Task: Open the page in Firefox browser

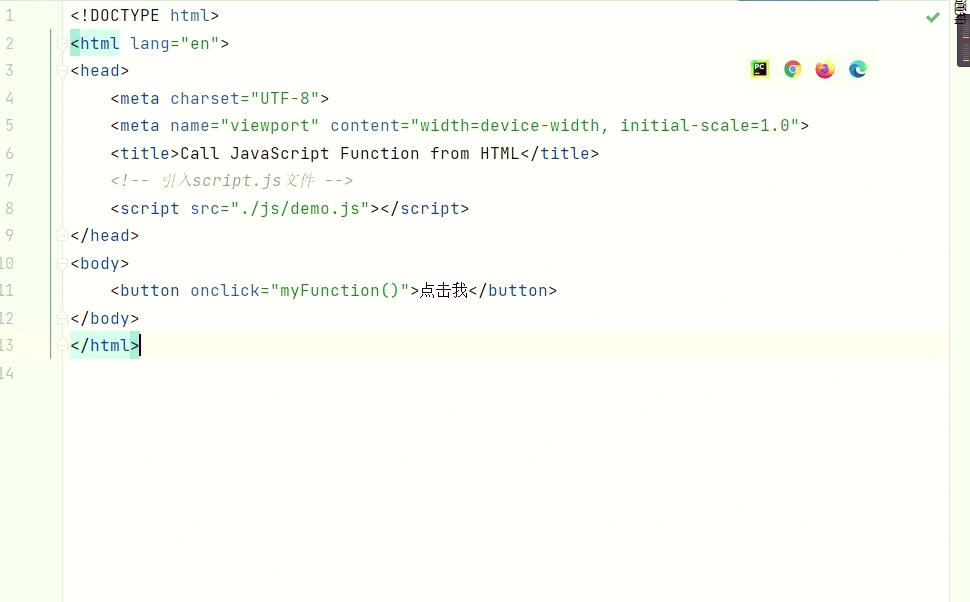Action: tap(825, 69)
